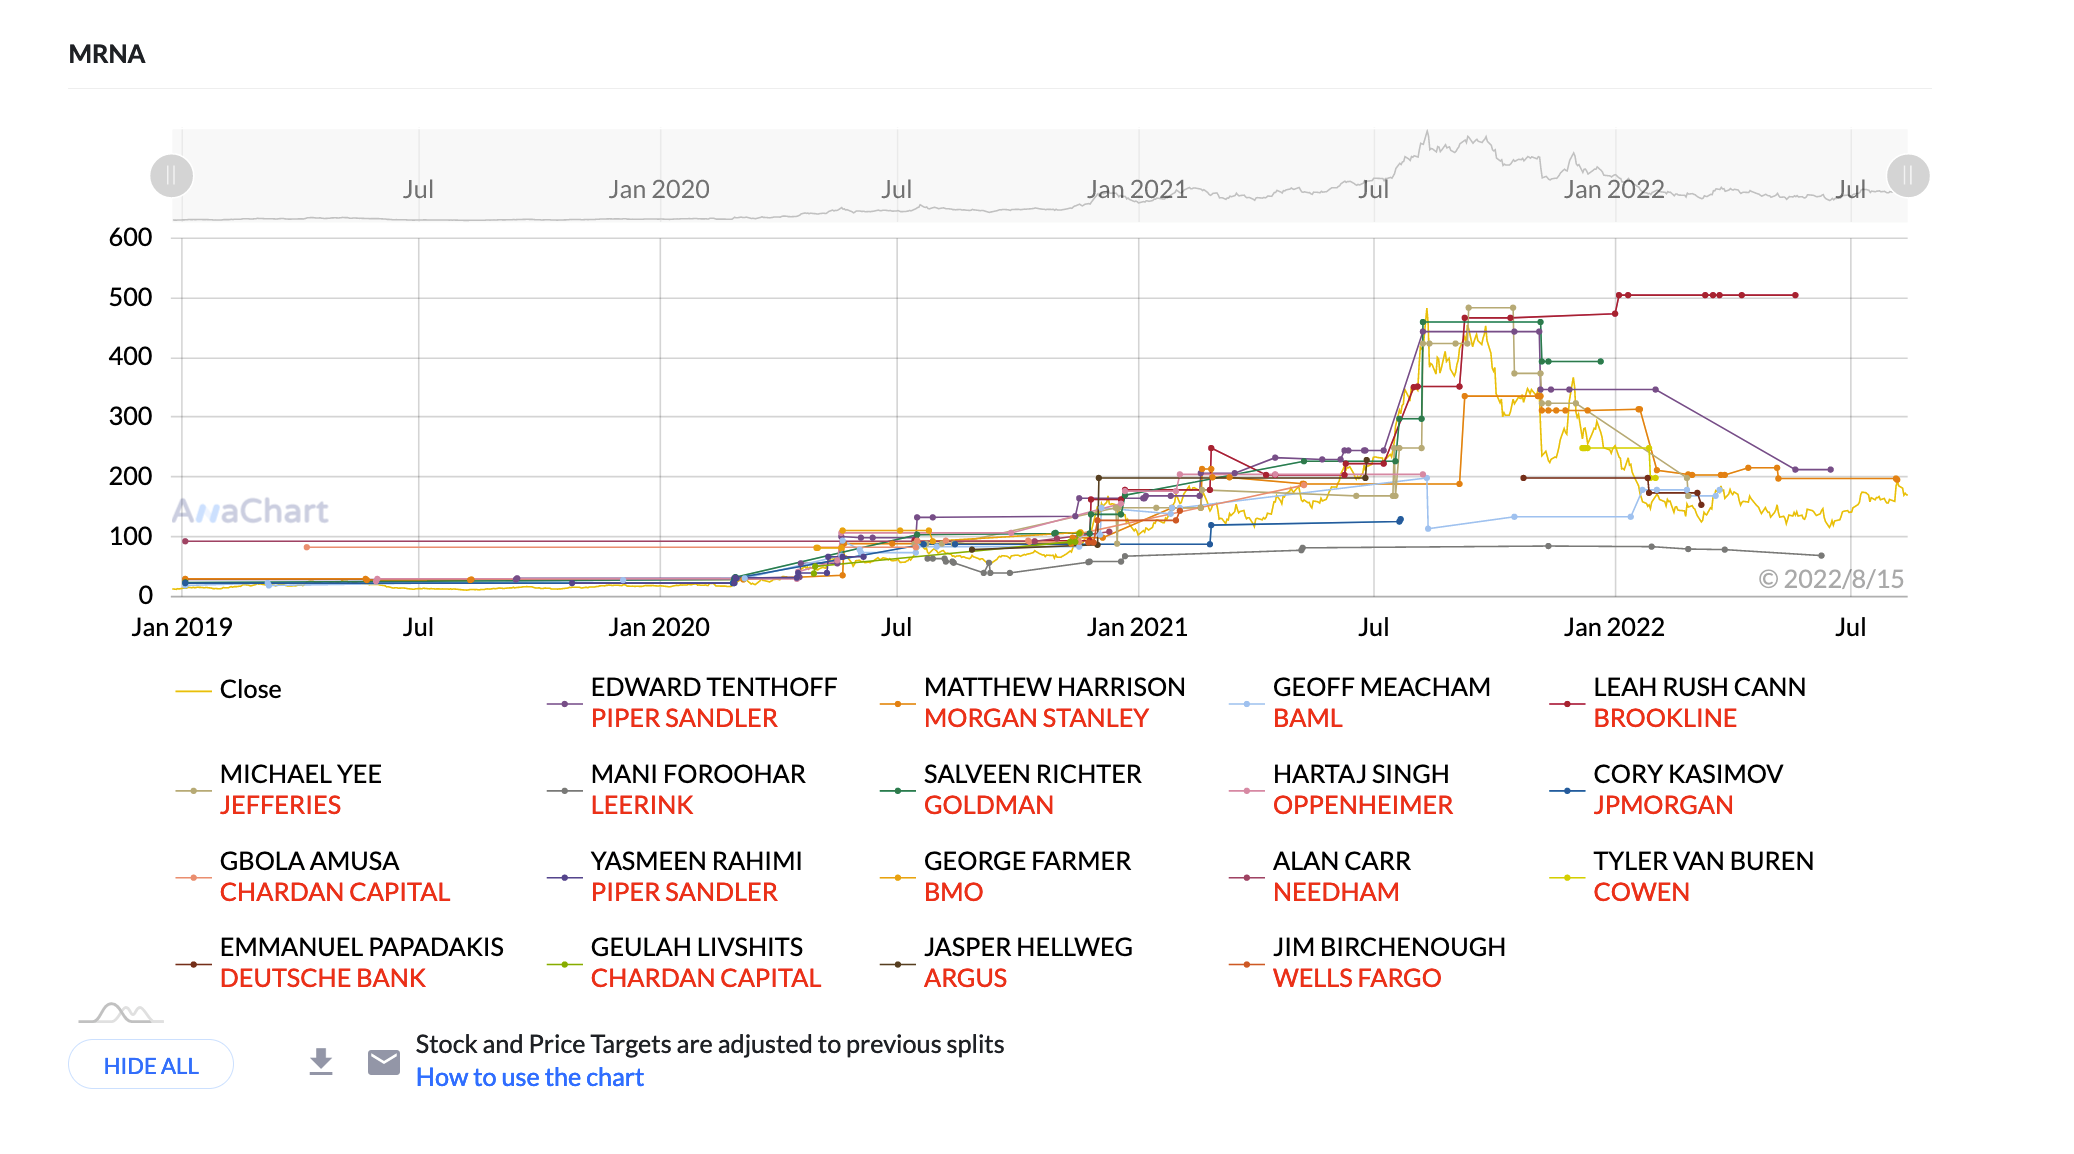Toggle Jasper Hellweg Argus legend entry
The height and width of the screenshot is (1154, 2074).
[x=1007, y=963]
